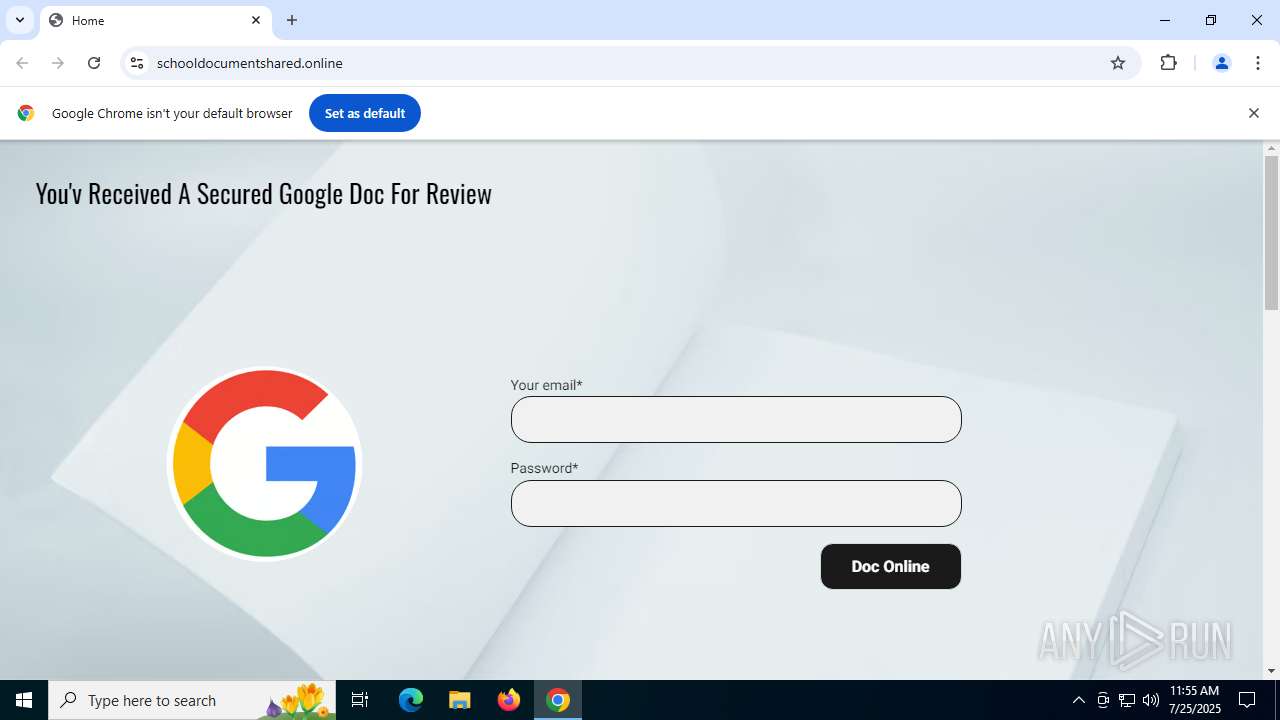Click the Chrome taskbar icon
Viewport: 1280px width, 720px height.
tap(558, 700)
